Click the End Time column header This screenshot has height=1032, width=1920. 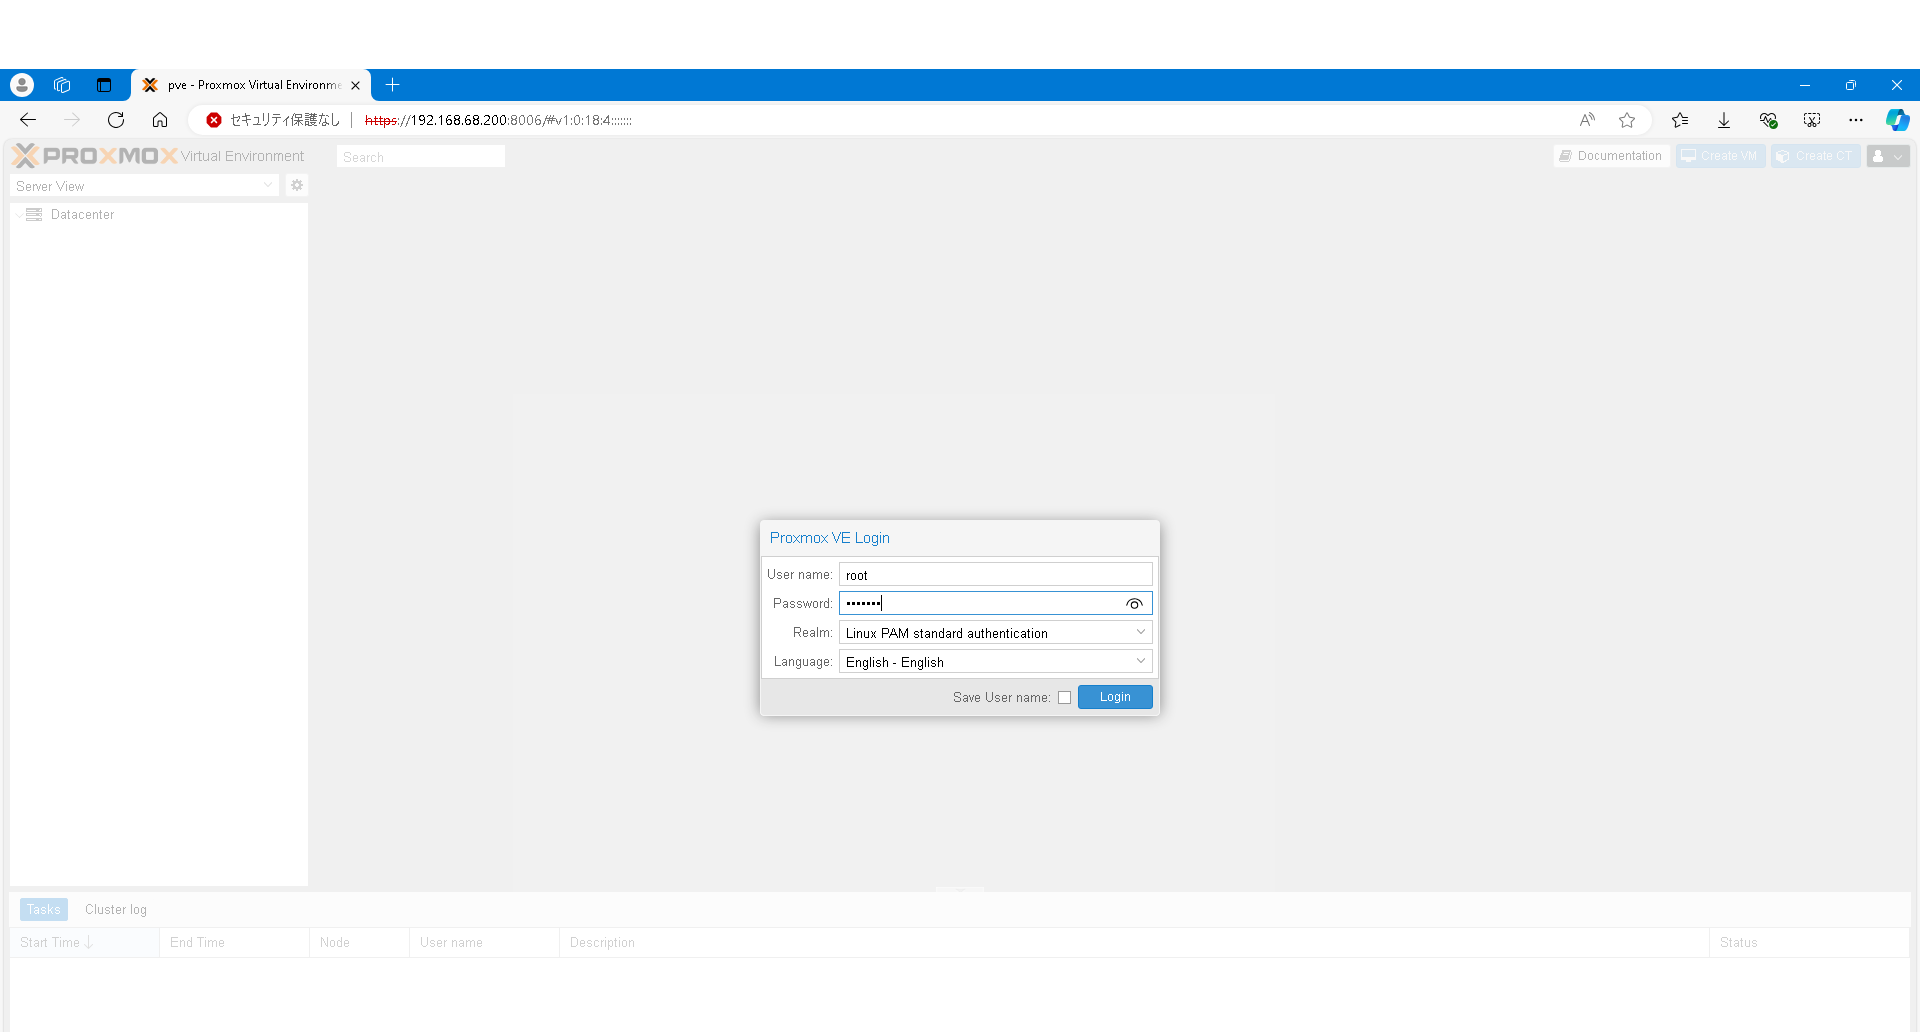234,942
